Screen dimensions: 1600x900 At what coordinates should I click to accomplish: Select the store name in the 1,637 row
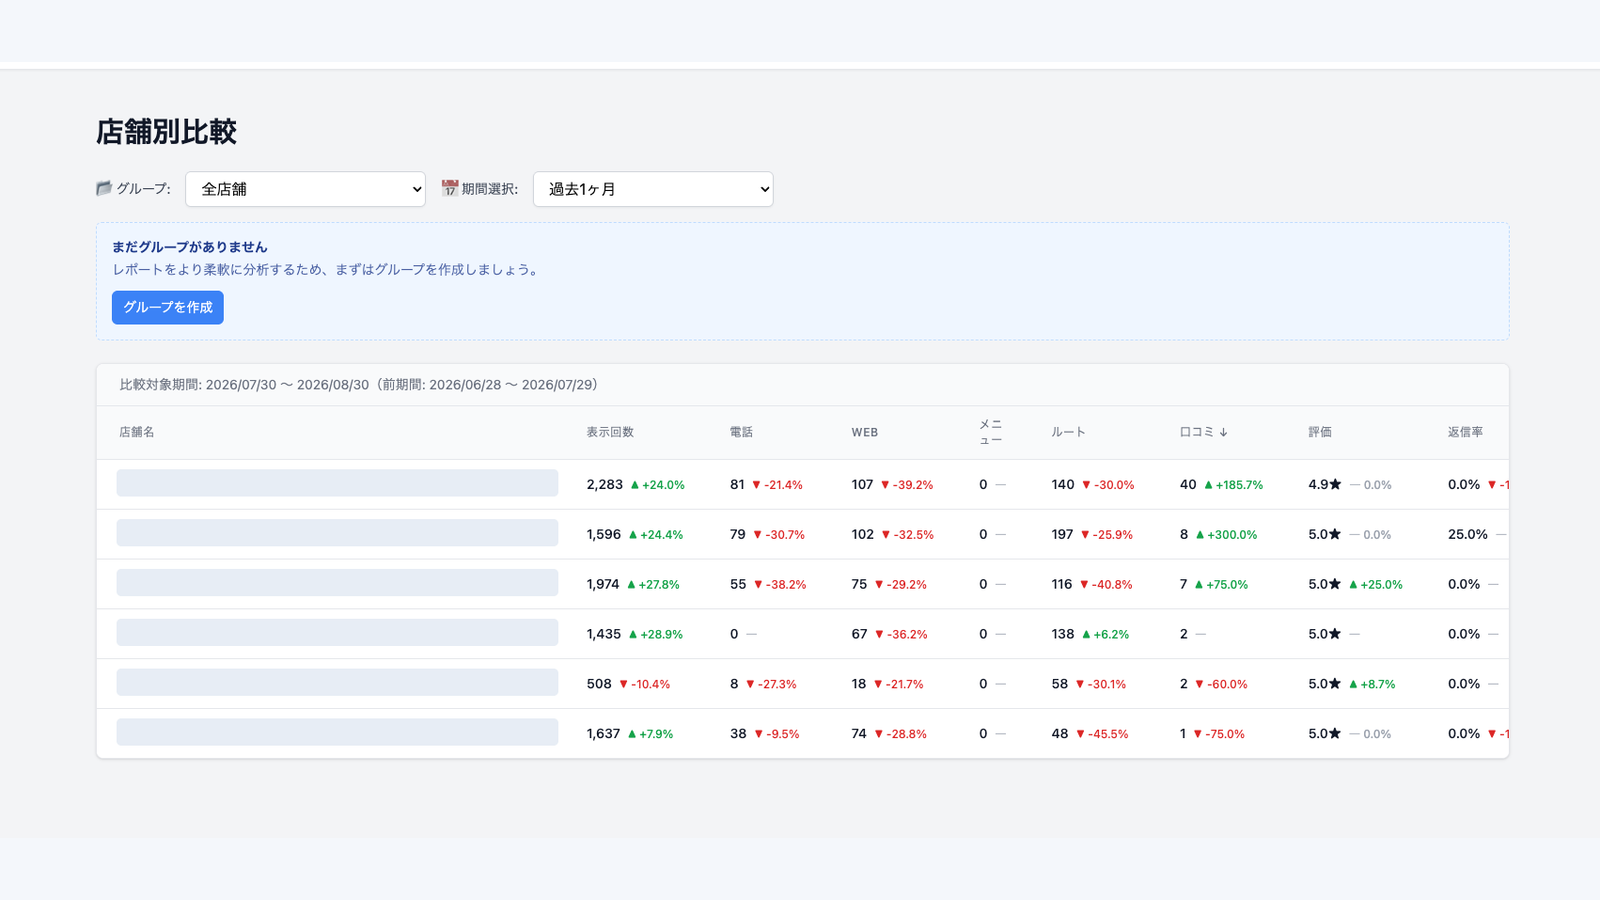(337, 732)
